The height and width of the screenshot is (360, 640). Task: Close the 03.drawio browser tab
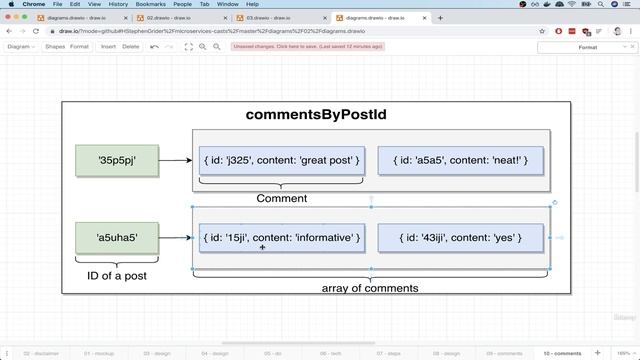coord(325,18)
